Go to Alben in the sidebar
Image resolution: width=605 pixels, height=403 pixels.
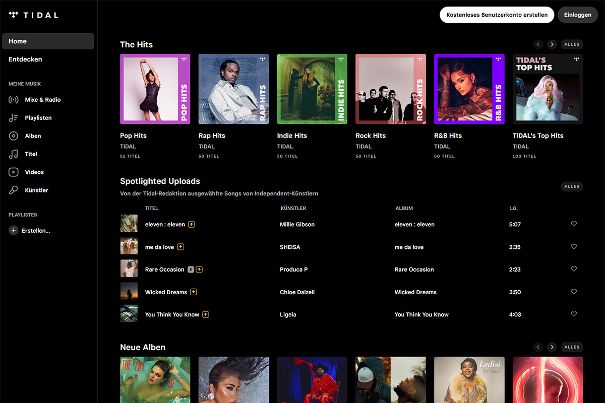click(x=34, y=135)
